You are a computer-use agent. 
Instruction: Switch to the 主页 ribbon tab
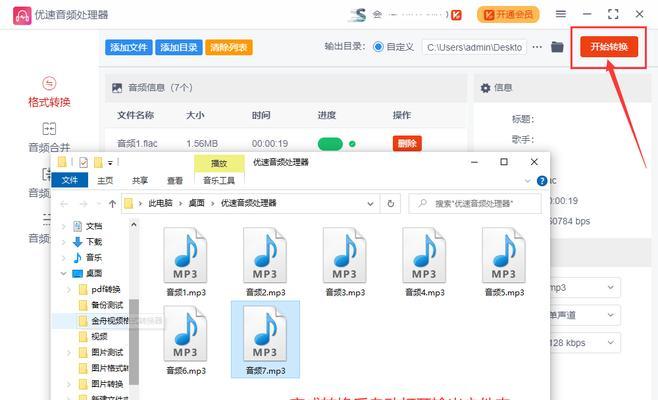click(105, 180)
